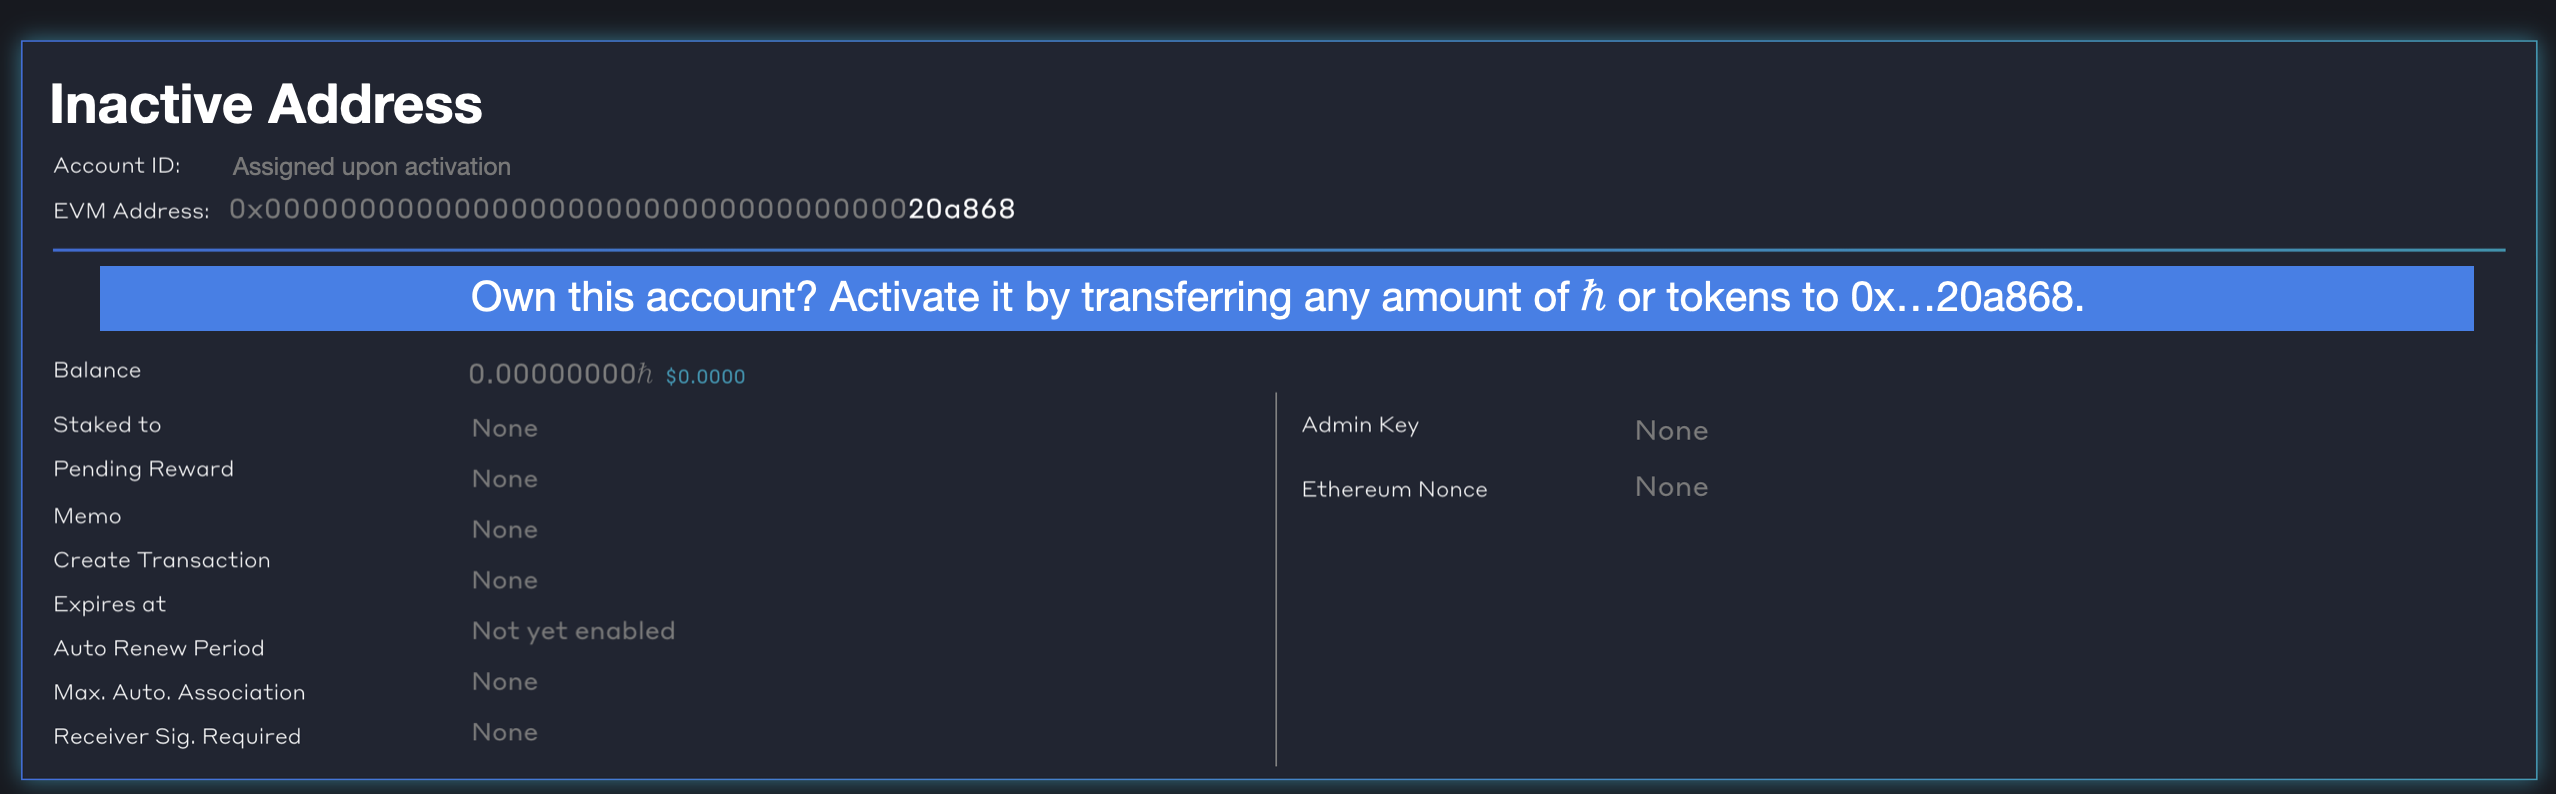Click the Admin Key None value
The width and height of the screenshot is (2556, 794).
tap(1671, 430)
